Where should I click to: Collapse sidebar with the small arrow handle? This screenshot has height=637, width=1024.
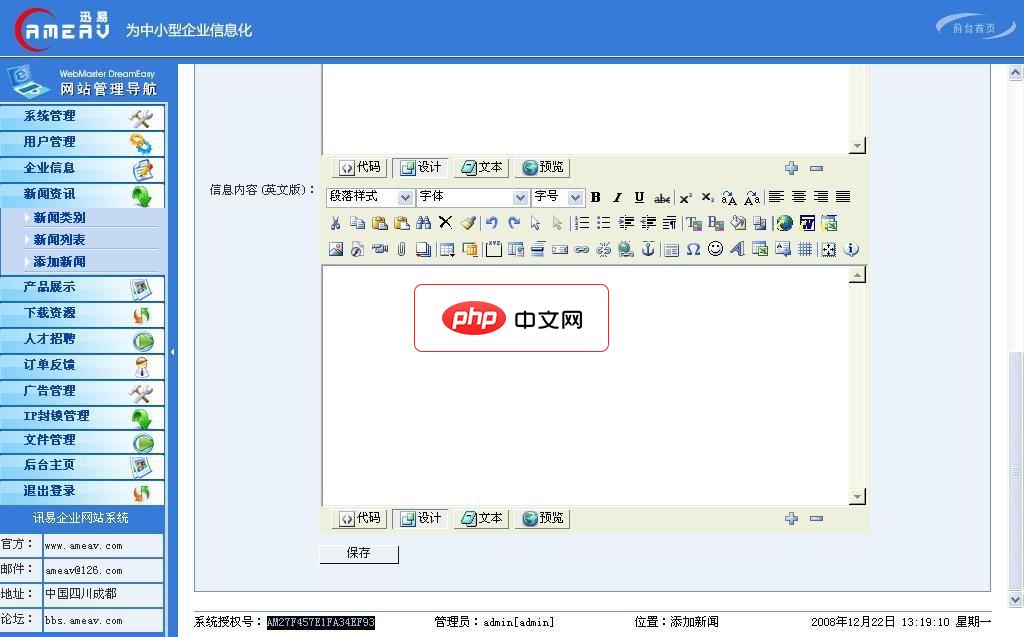coord(172,352)
